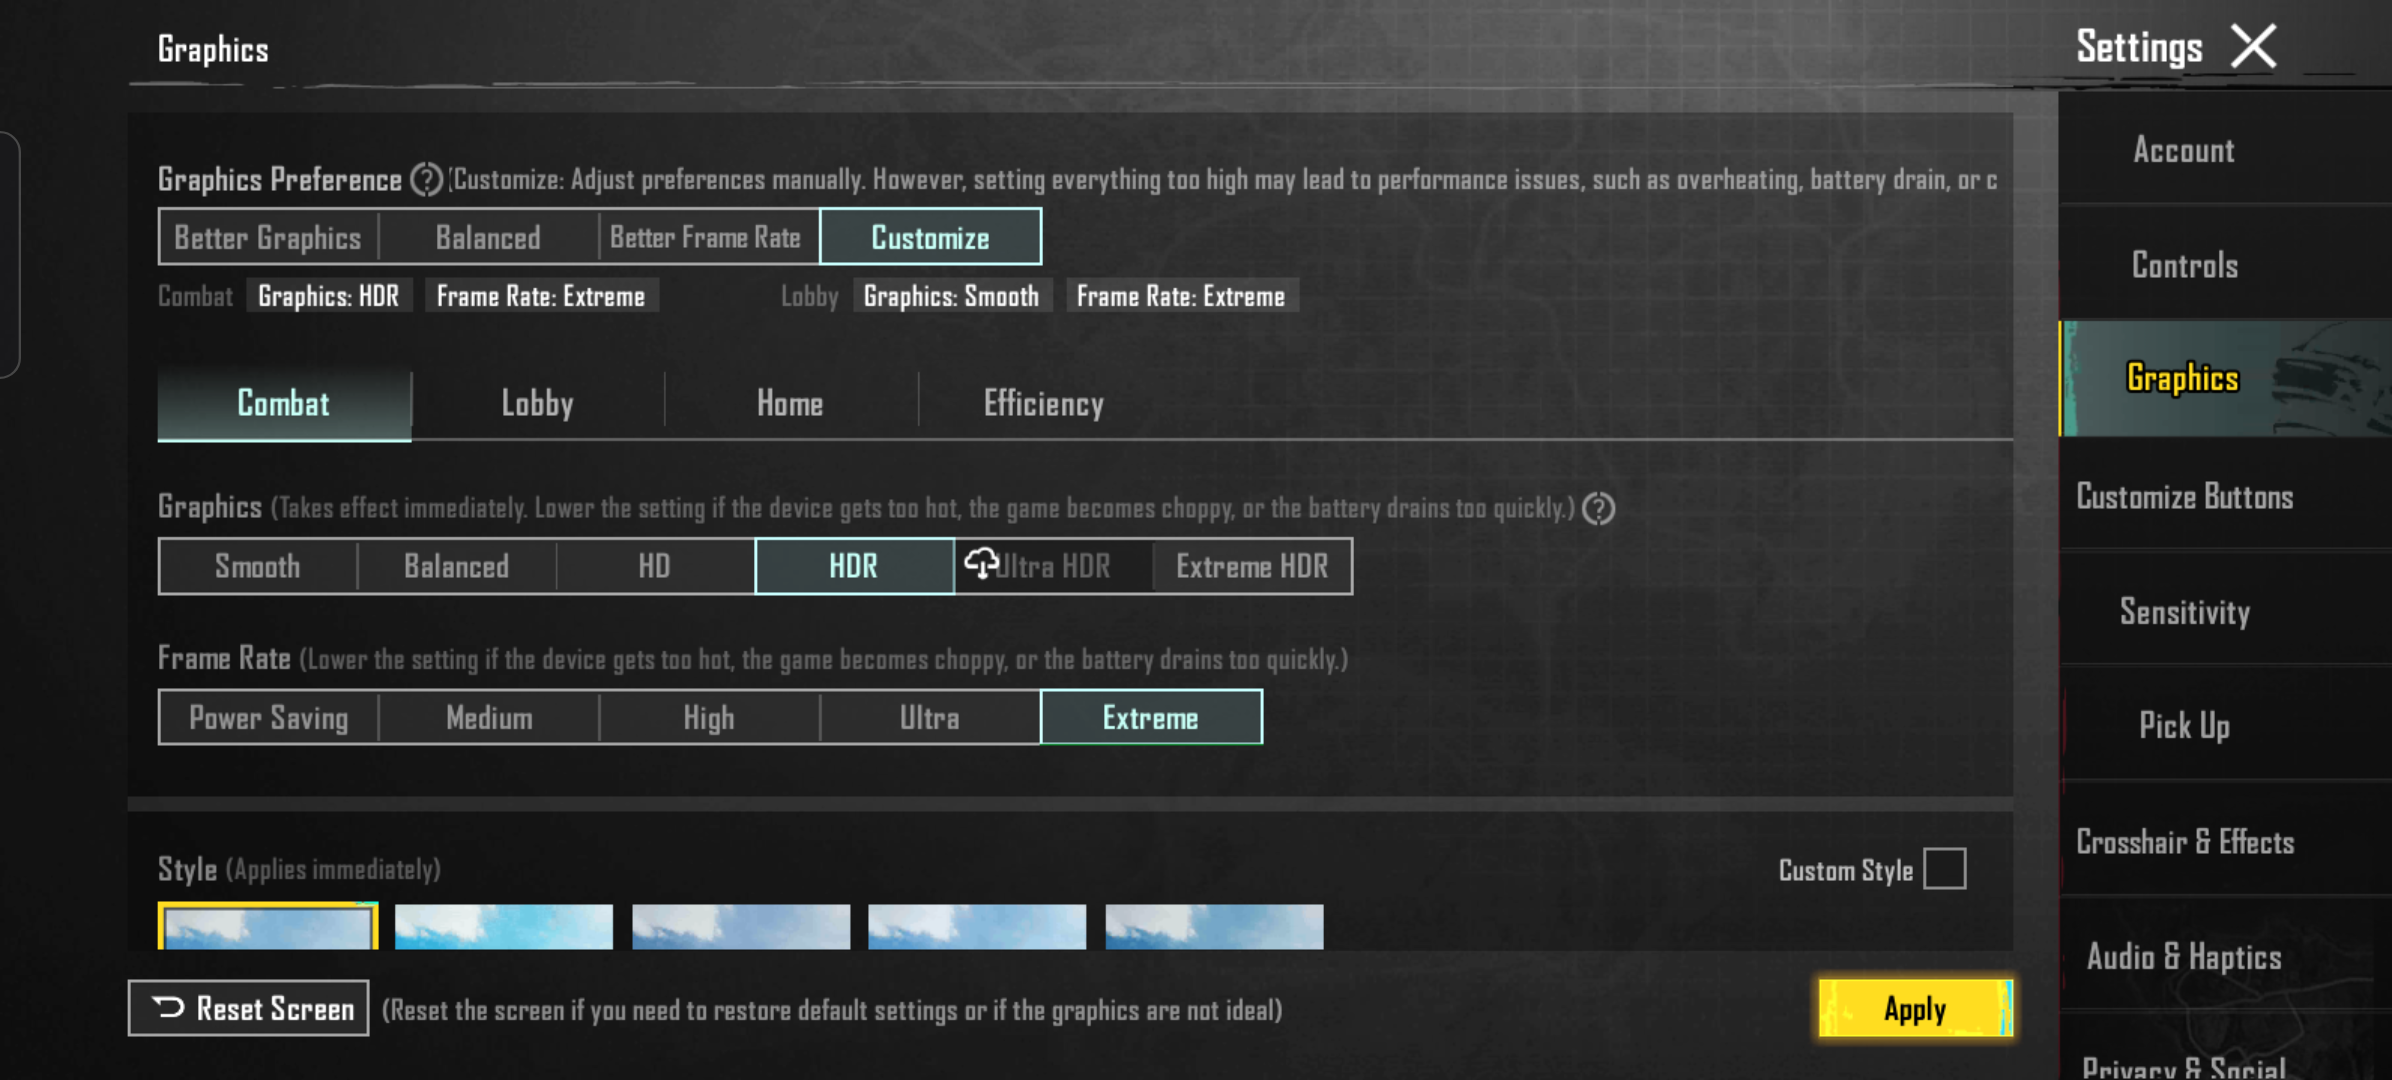The width and height of the screenshot is (2392, 1080).
Task: Click the help icon beside Graphics description
Action: [x=1598, y=508]
